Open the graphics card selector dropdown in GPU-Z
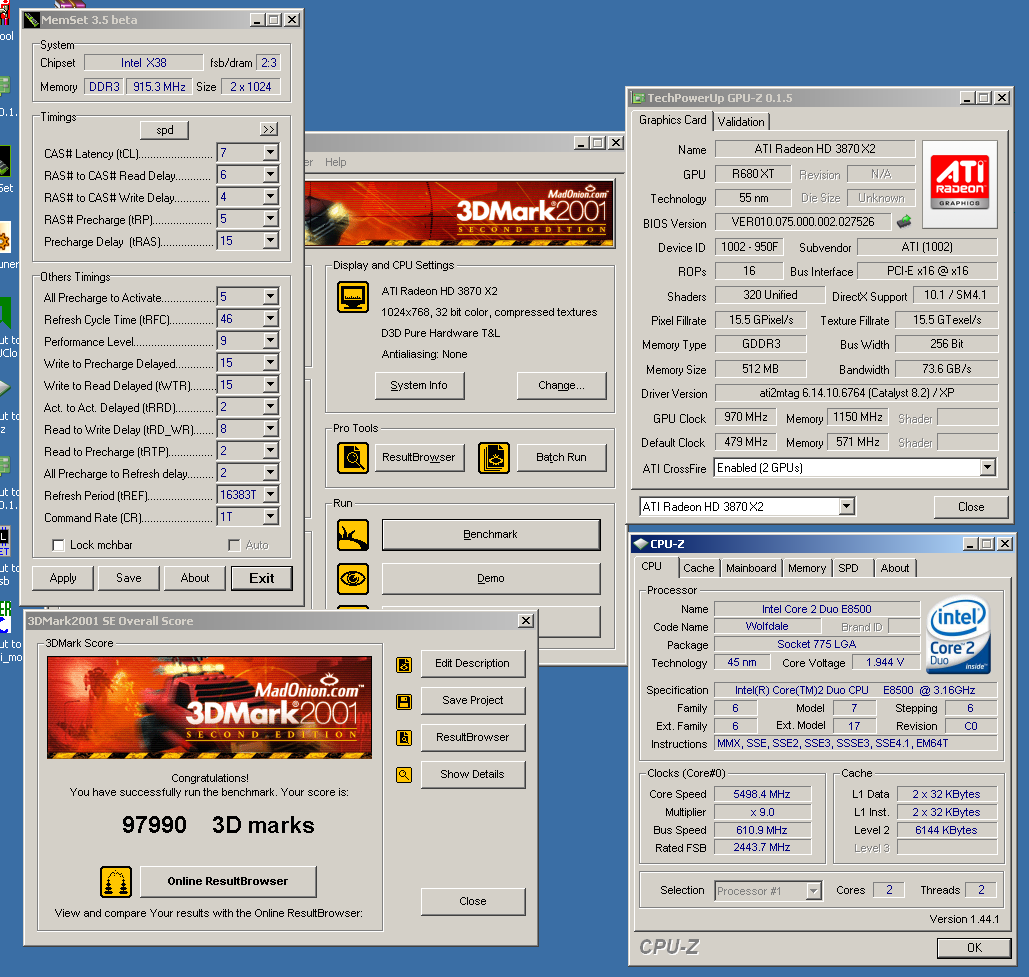 [847, 506]
